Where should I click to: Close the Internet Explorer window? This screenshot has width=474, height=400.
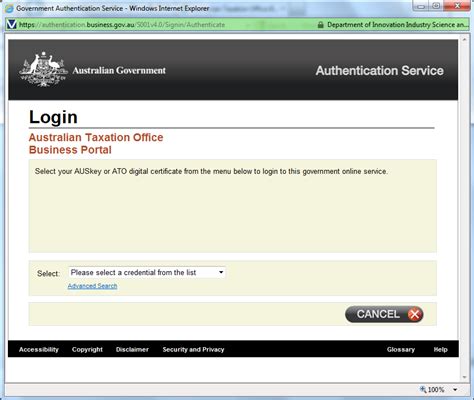pos(457,6)
